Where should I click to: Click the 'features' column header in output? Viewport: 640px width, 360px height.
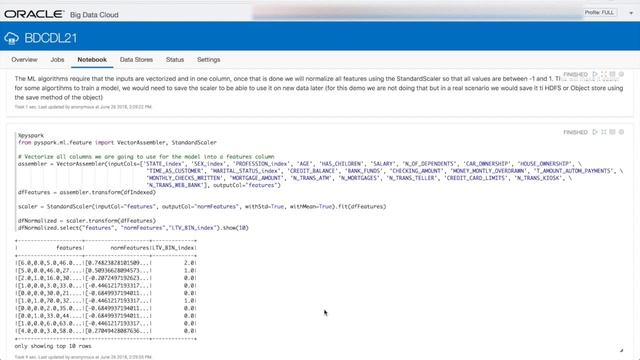[69, 248]
